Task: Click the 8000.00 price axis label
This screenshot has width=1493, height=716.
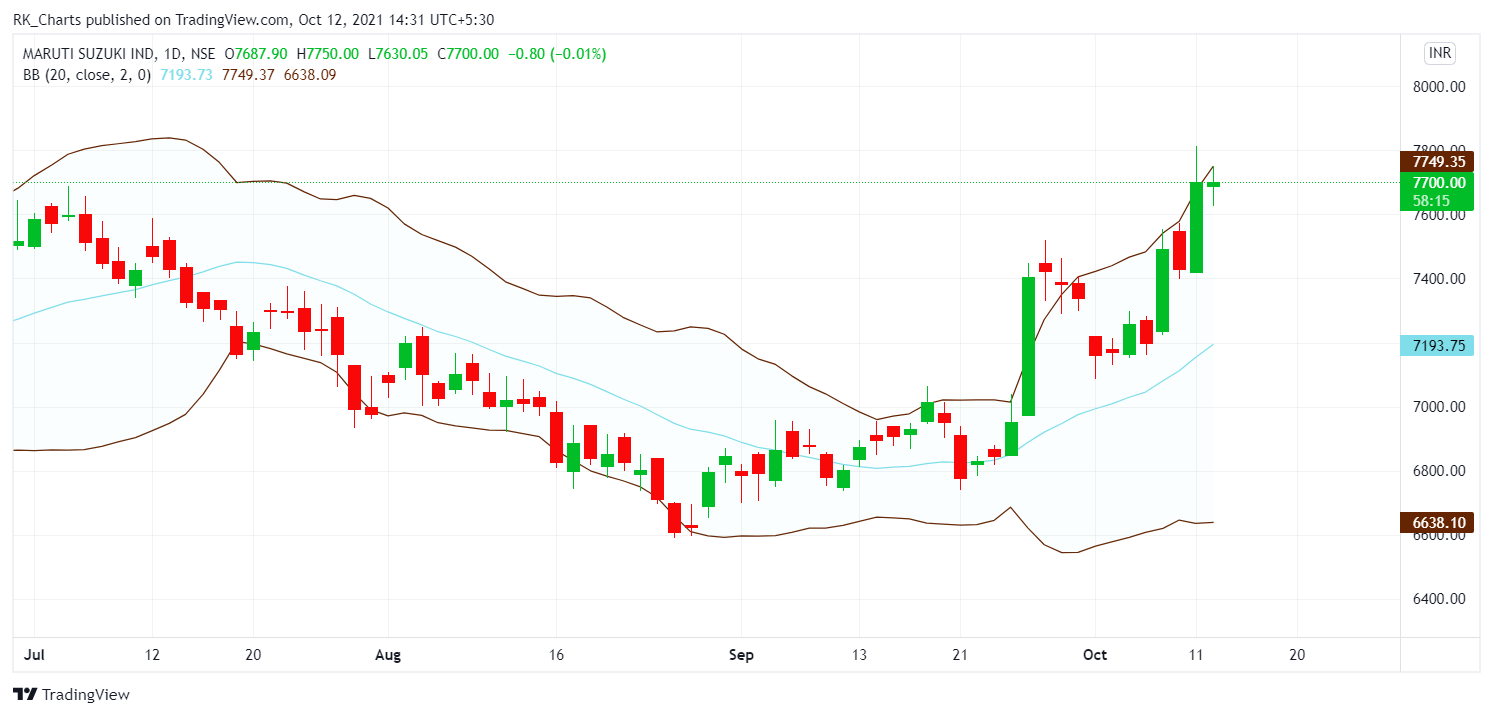Action: (x=1439, y=87)
